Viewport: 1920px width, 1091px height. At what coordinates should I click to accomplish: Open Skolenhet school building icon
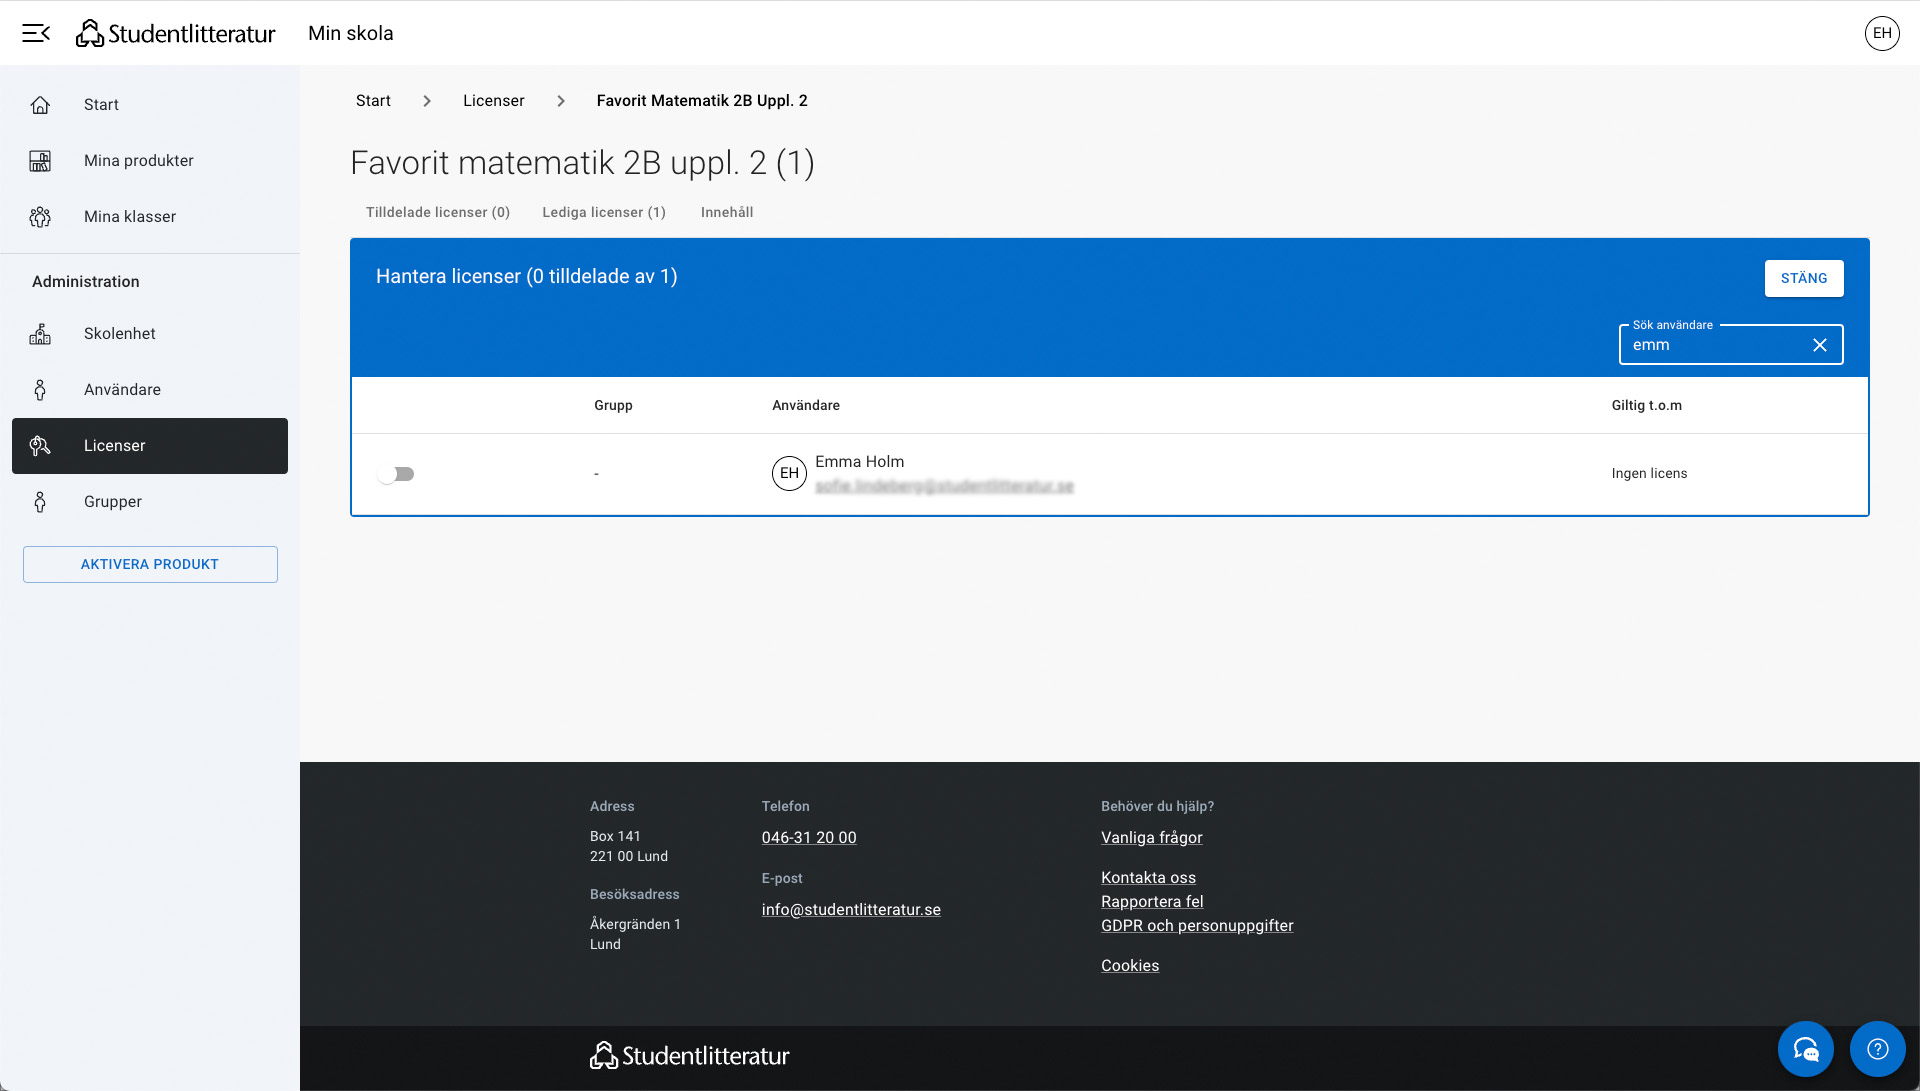[40, 334]
